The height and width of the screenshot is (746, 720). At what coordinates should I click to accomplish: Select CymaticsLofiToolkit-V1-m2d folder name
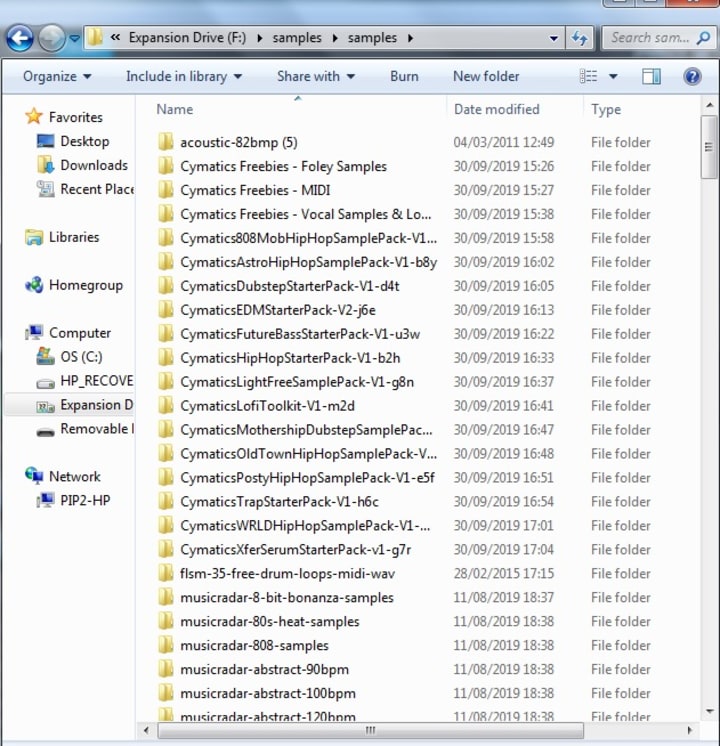(x=267, y=406)
